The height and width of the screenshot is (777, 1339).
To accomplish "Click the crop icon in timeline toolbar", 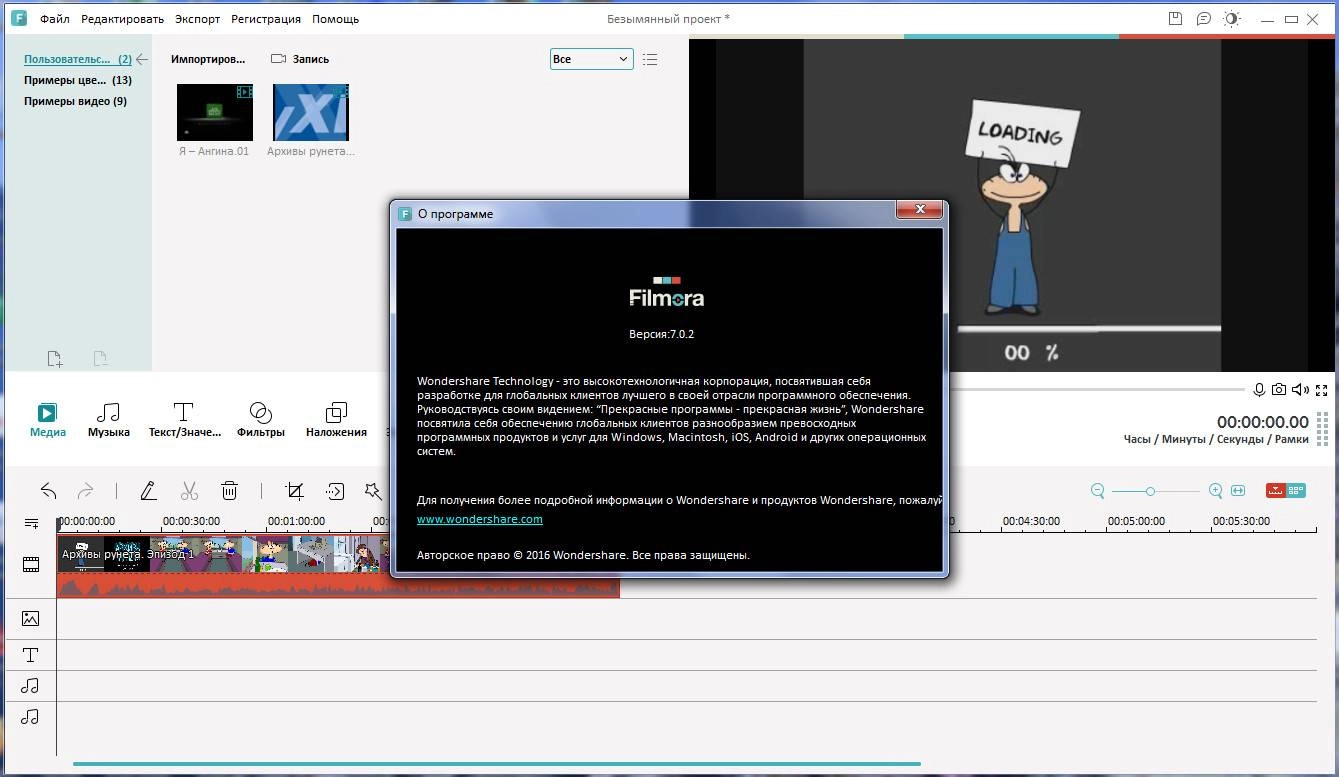I will pos(294,491).
